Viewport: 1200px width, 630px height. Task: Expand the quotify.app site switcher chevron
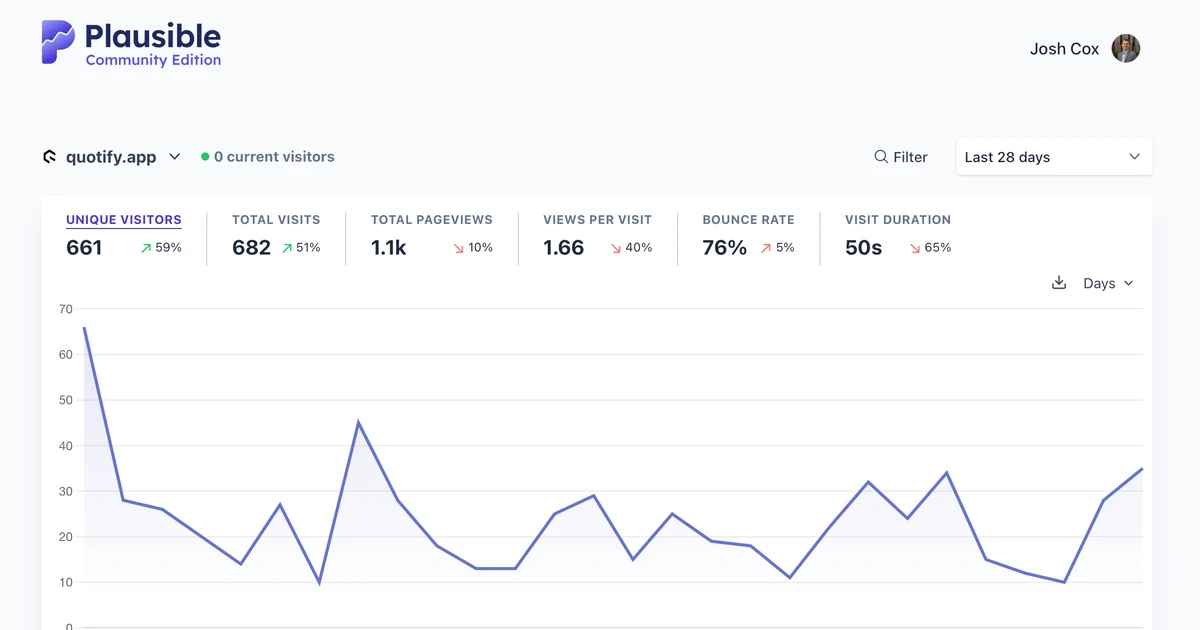click(174, 157)
